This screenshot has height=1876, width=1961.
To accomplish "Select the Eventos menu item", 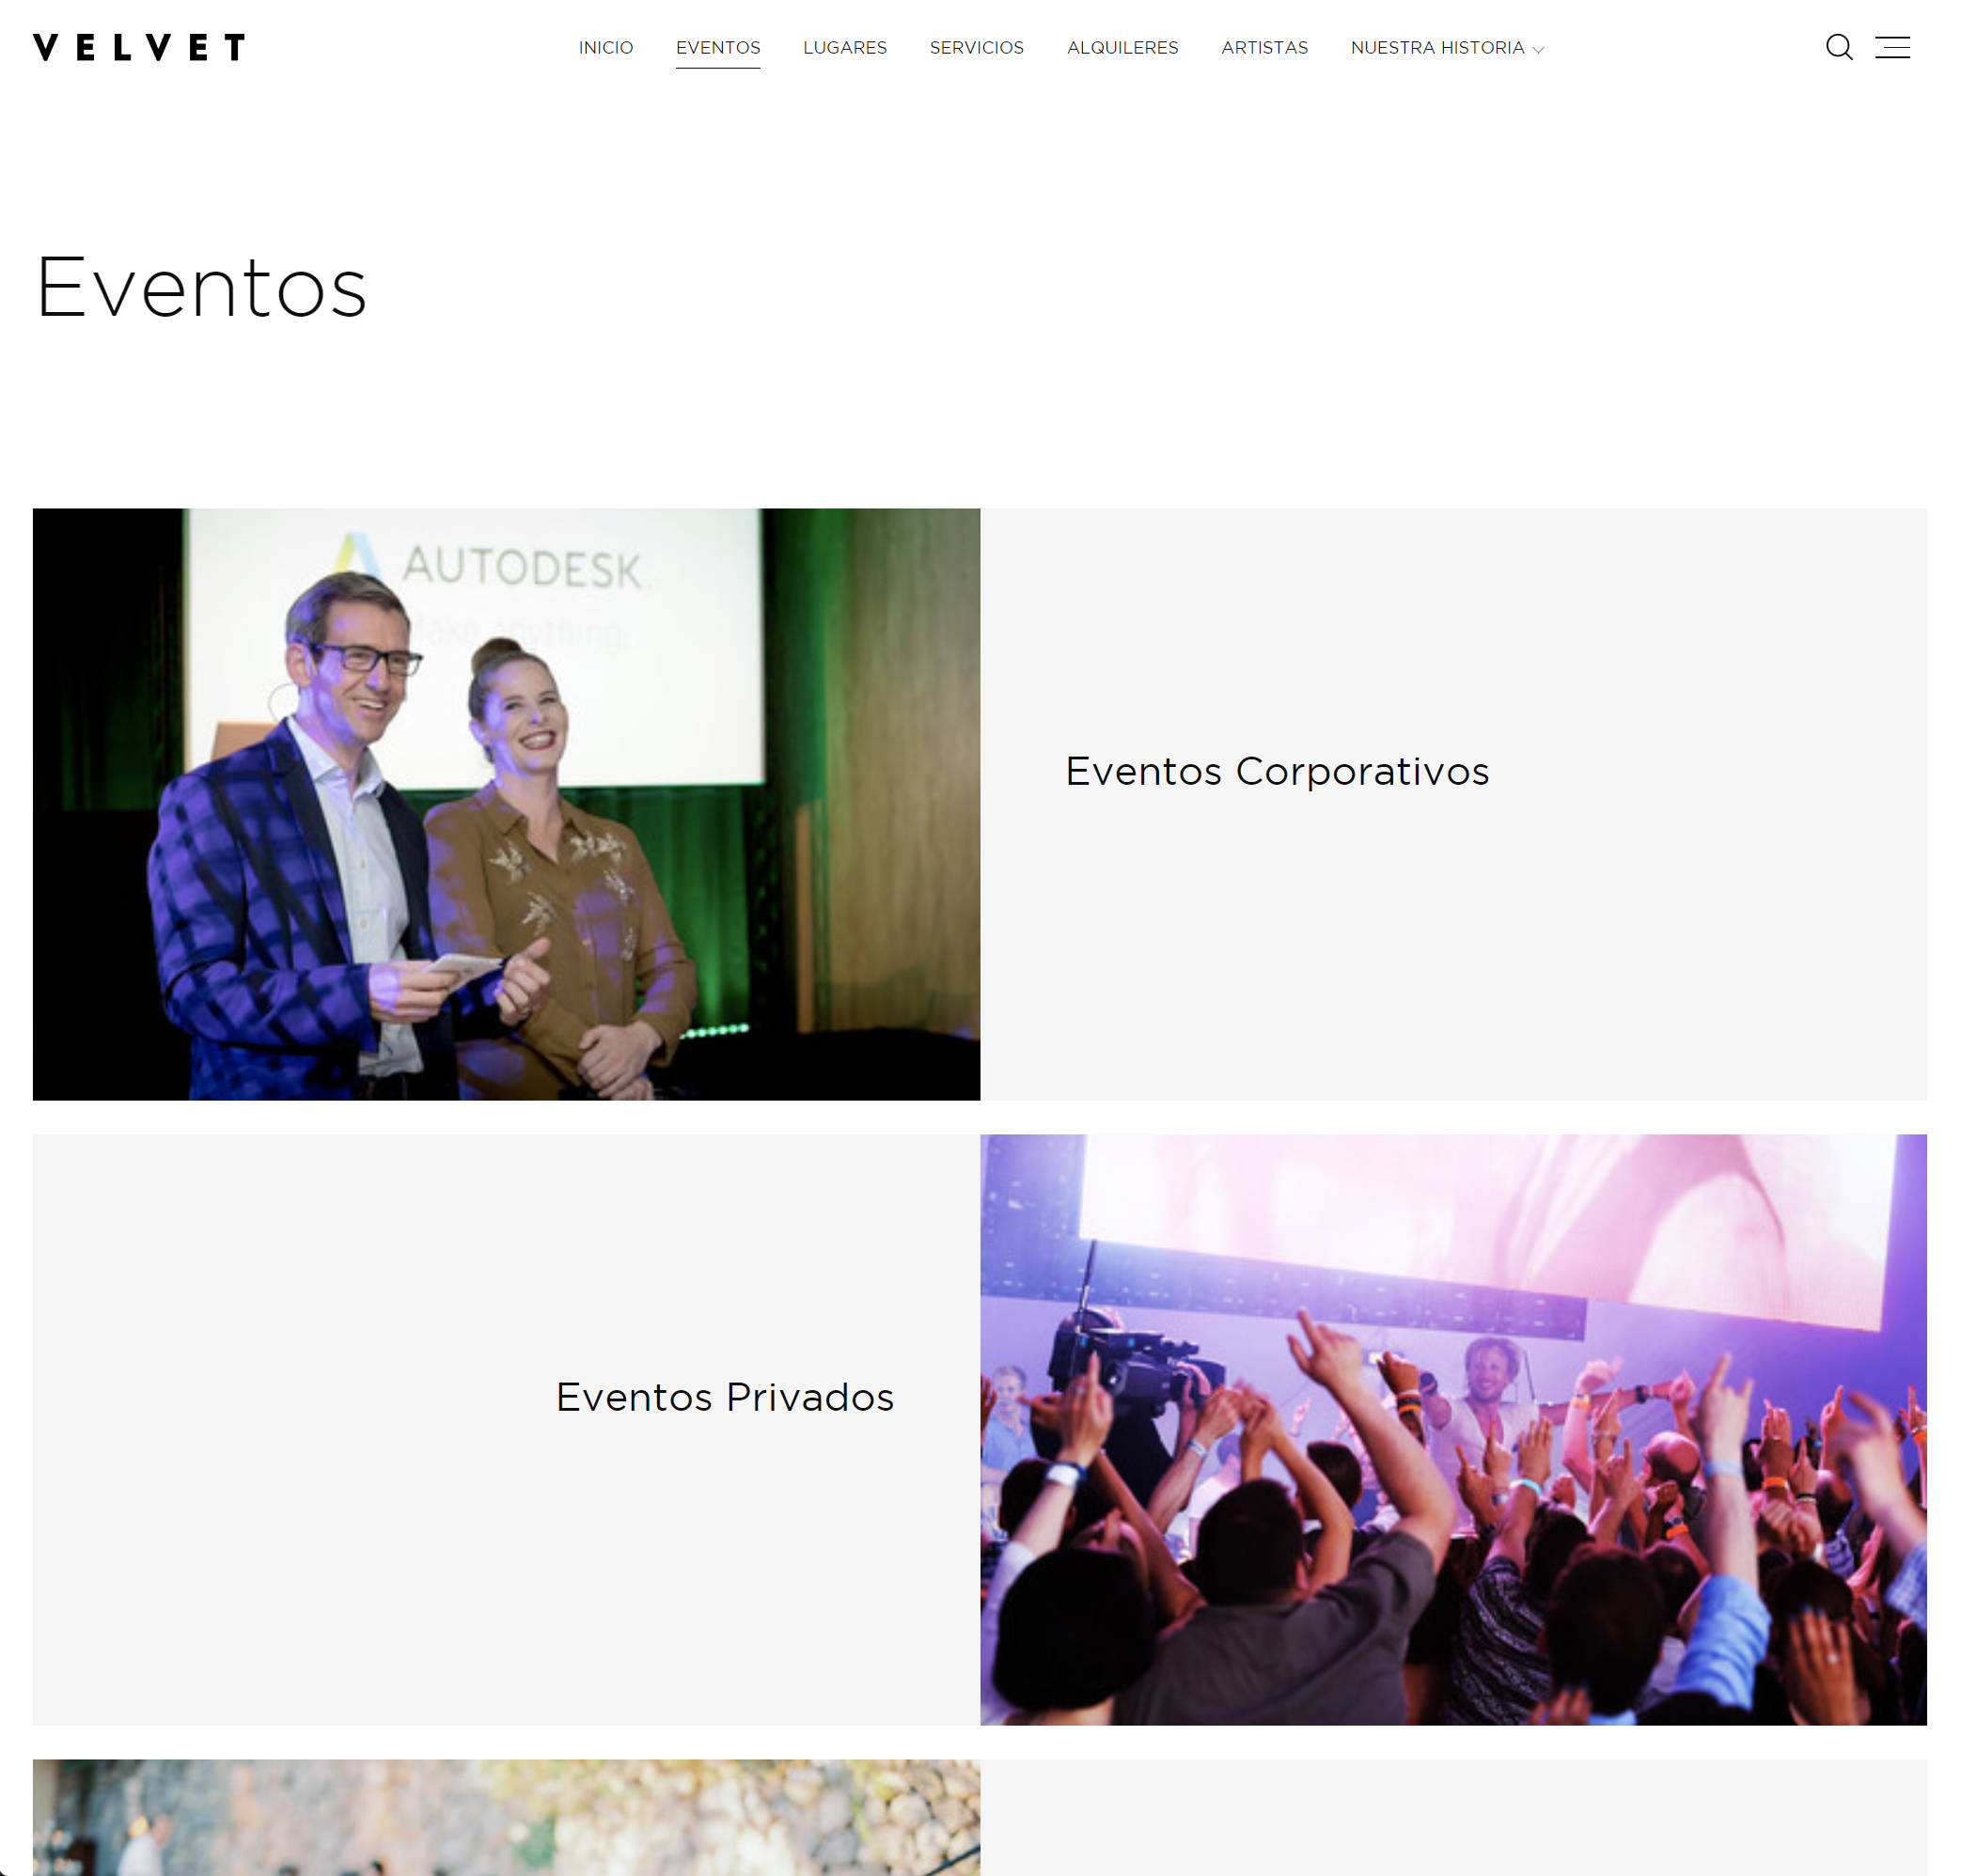I will pos(718,47).
